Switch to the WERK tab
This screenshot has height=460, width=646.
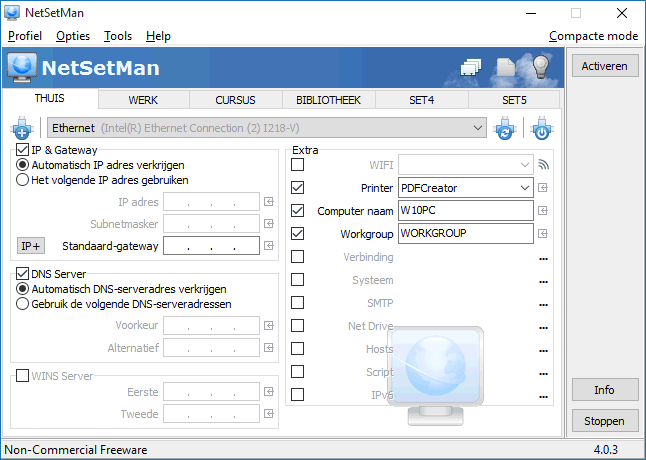pos(143,100)
